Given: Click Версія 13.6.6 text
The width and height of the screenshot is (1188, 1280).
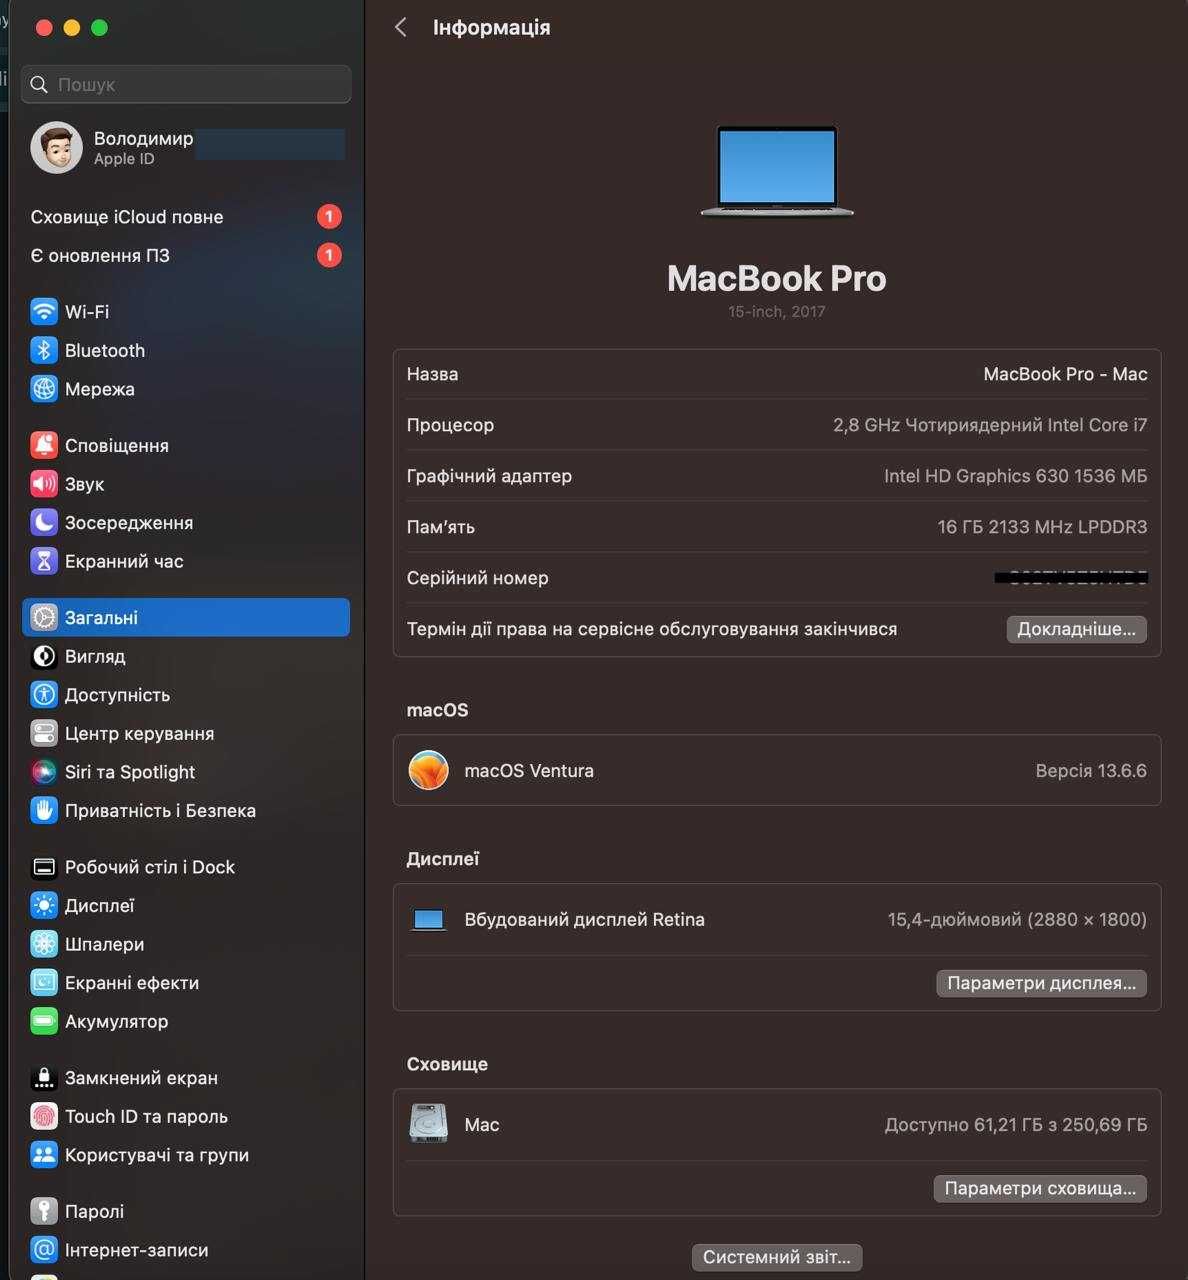Looking at the screenshot, I should coord(1091,771).
